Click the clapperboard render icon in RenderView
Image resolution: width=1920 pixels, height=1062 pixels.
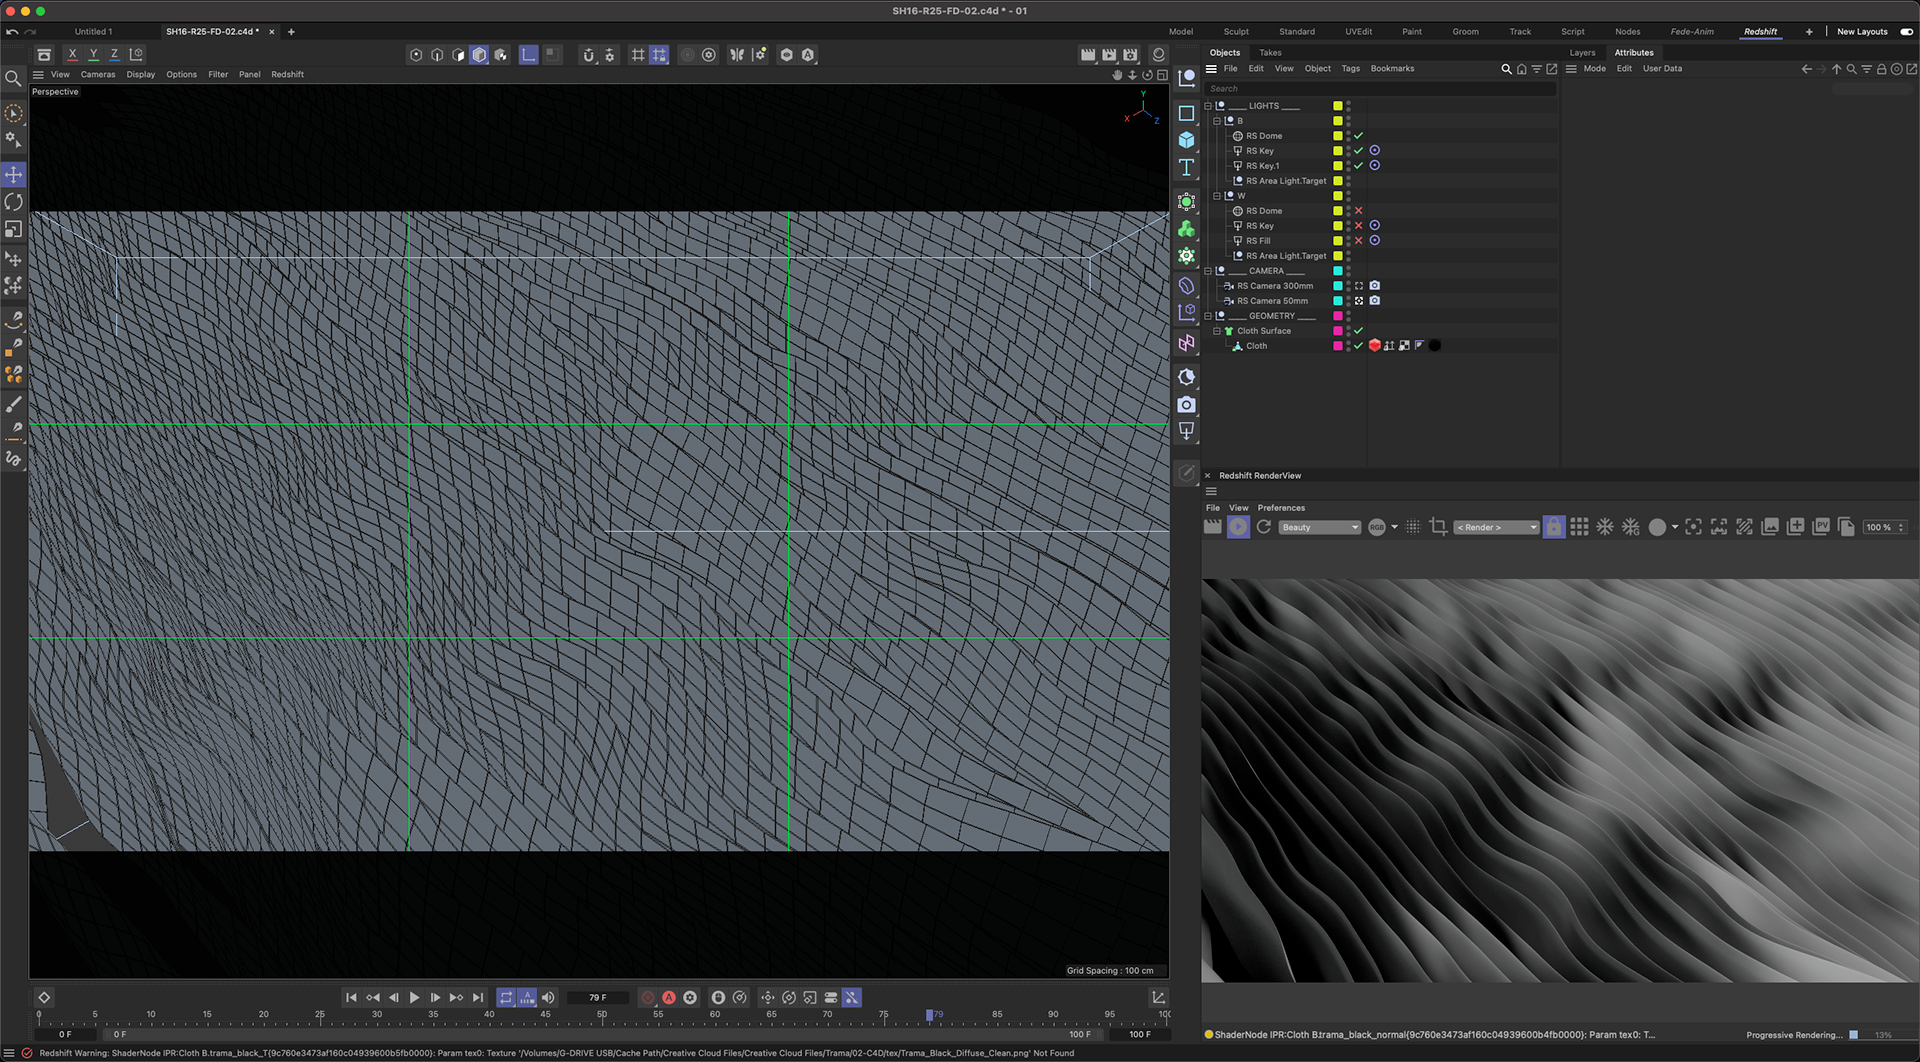pyautogui.click(x=1212, y=527)
